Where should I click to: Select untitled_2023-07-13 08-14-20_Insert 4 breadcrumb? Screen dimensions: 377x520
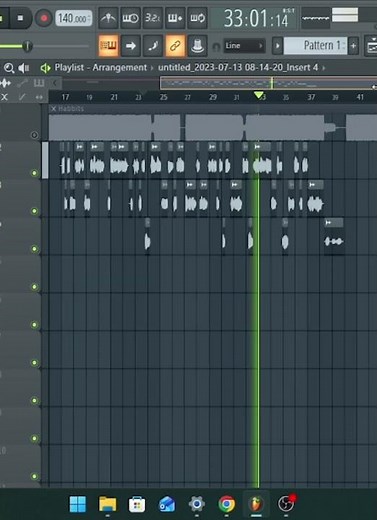(x=238, y=68)
